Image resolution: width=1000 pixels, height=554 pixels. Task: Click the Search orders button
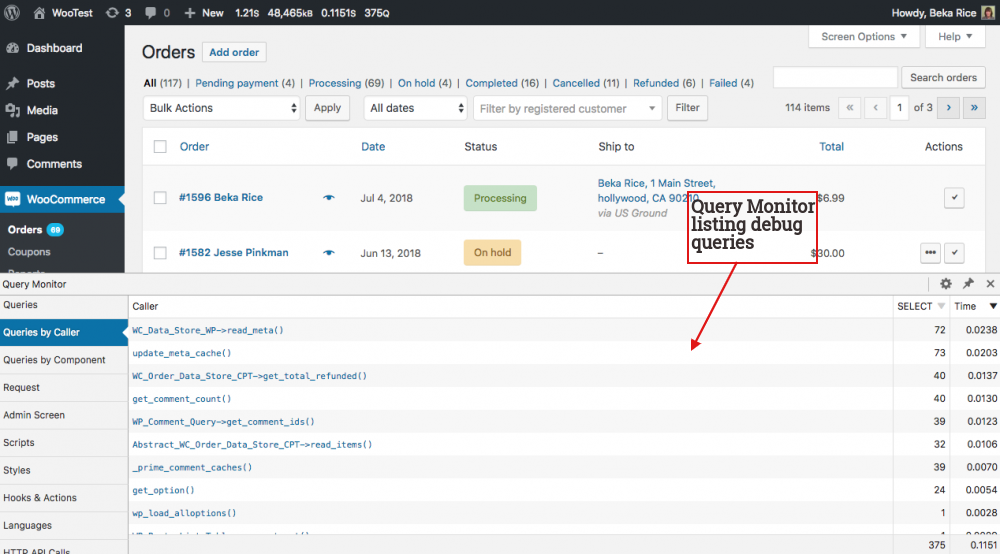(x=943, y=77)
